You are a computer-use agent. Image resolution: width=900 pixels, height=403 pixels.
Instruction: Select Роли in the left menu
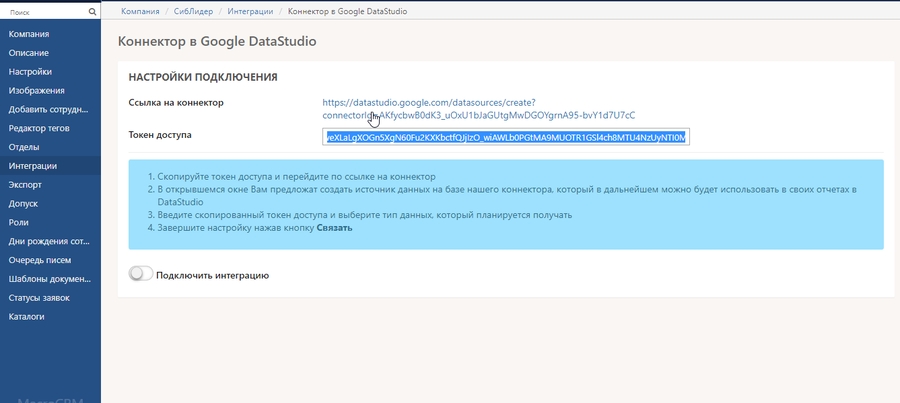19,223
